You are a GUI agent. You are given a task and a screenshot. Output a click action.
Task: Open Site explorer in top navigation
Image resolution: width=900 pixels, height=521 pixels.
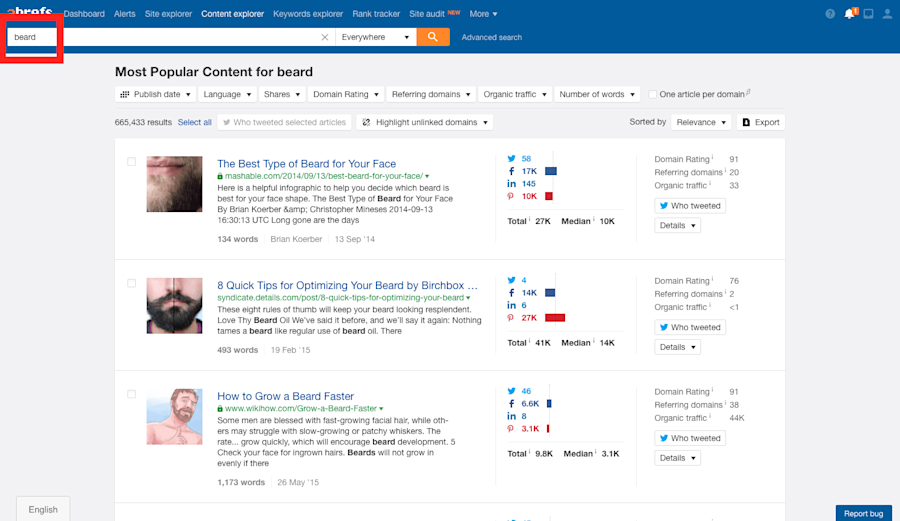click(x=168, y=14)
